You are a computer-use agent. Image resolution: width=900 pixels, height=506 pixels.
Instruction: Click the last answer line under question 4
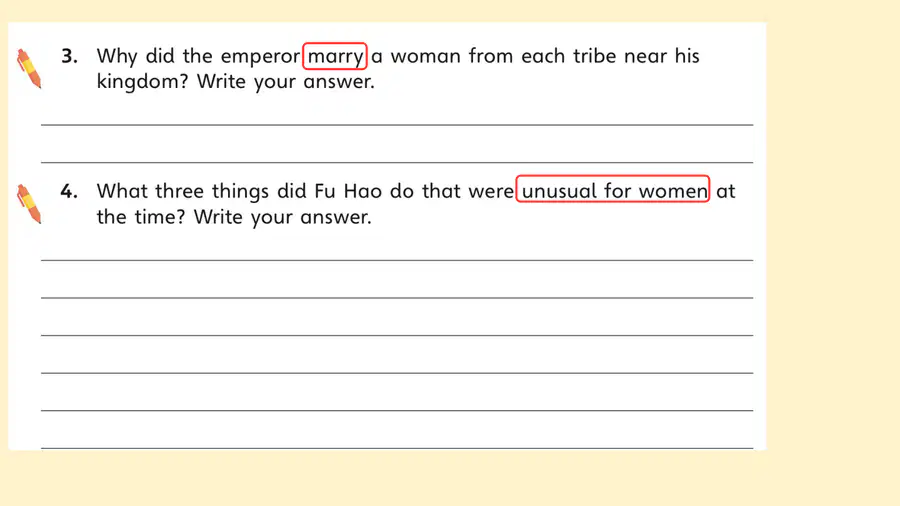point(397,448)
